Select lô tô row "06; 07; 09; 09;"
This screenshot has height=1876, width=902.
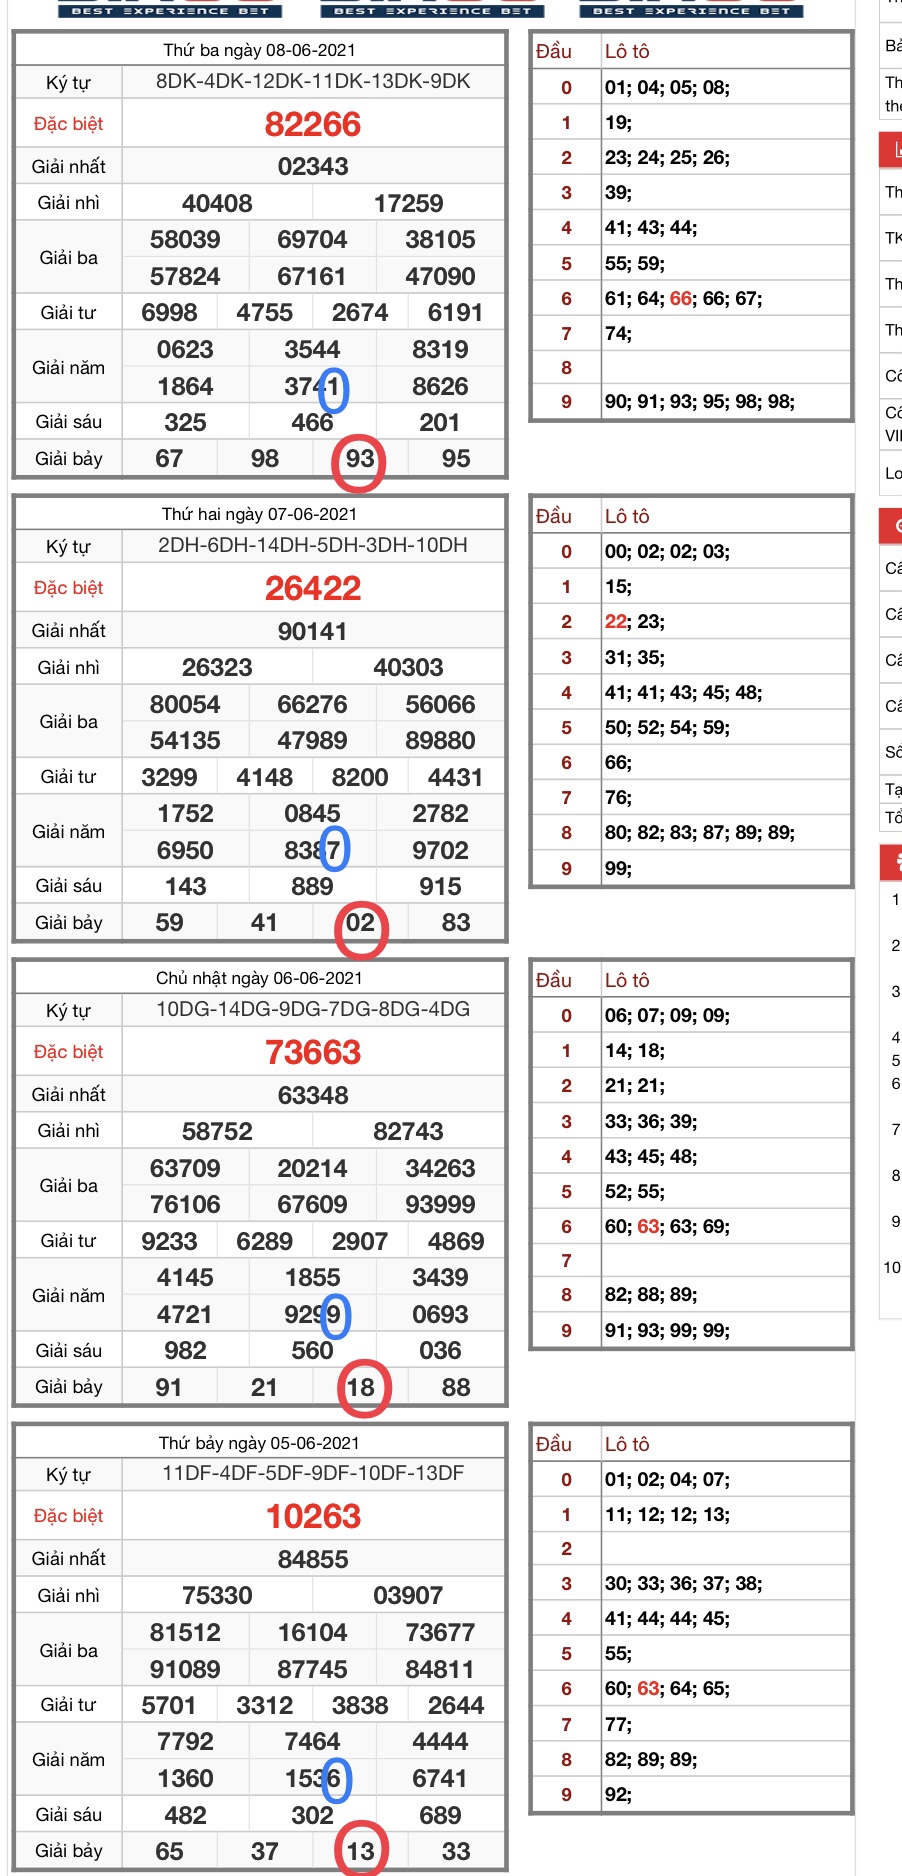pos(667,1015)
